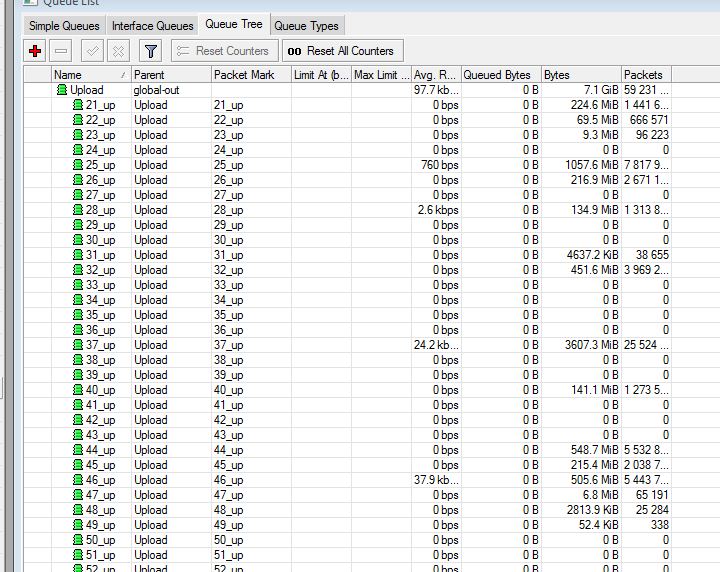Switch to the Simple Queues tab
Viewport: 720px width, 572px height.
click(x=64, y=26)
